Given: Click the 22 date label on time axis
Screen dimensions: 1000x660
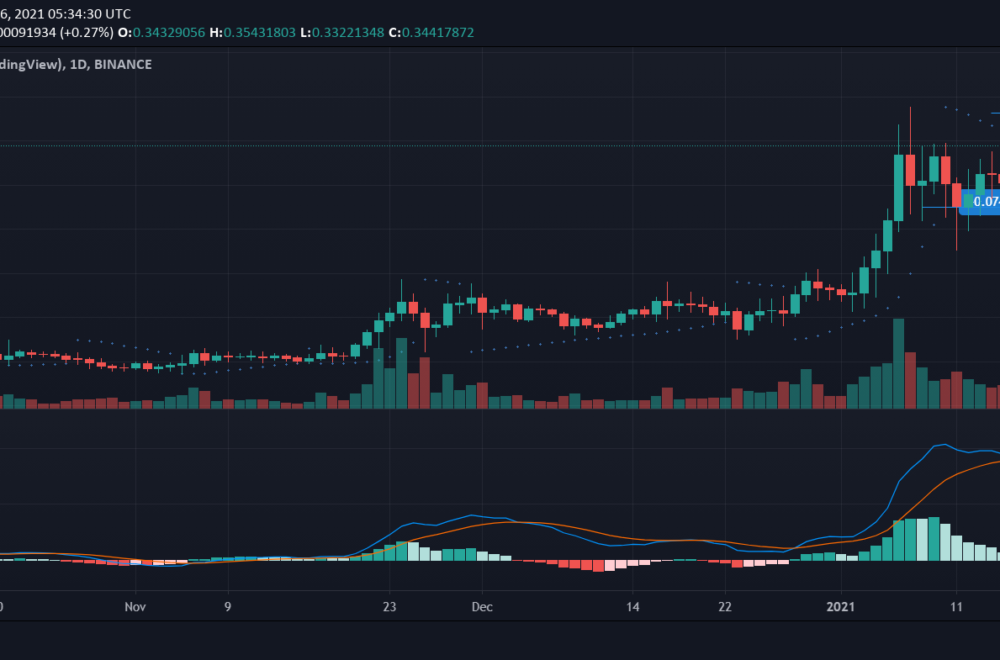Looking at the screenshot, I should [x=725, y=606].
